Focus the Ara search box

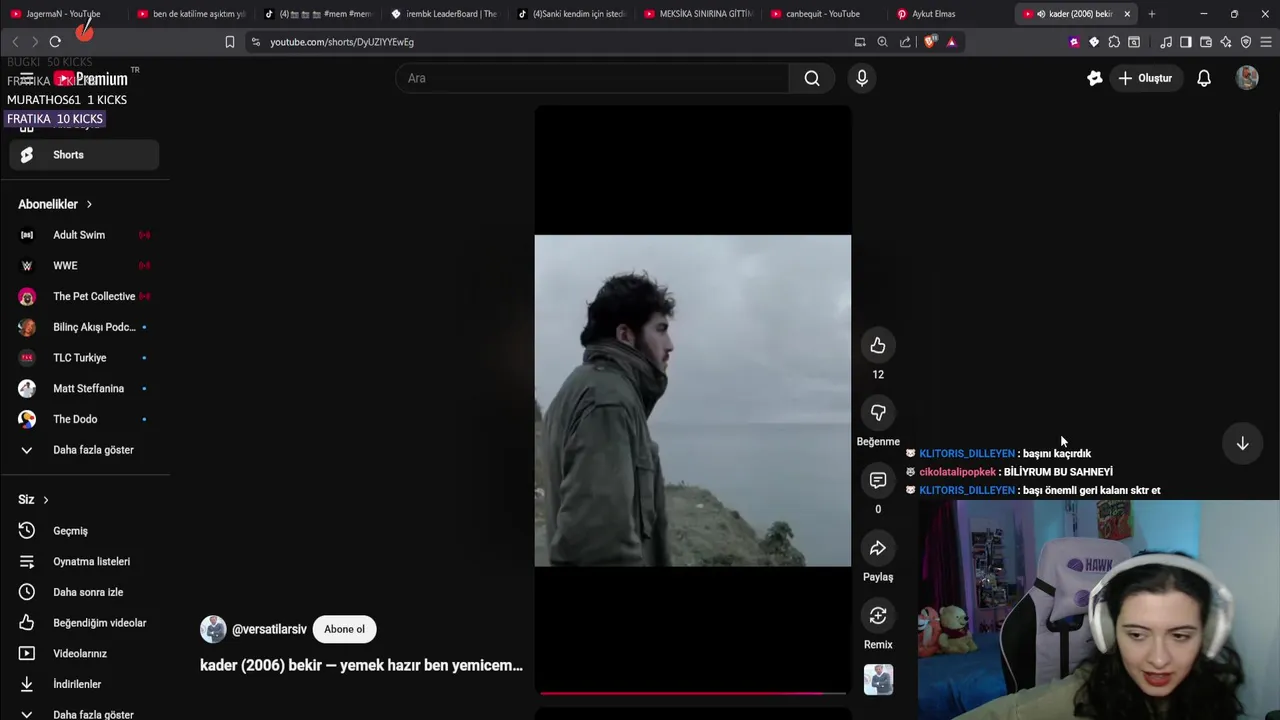point(593,78)
